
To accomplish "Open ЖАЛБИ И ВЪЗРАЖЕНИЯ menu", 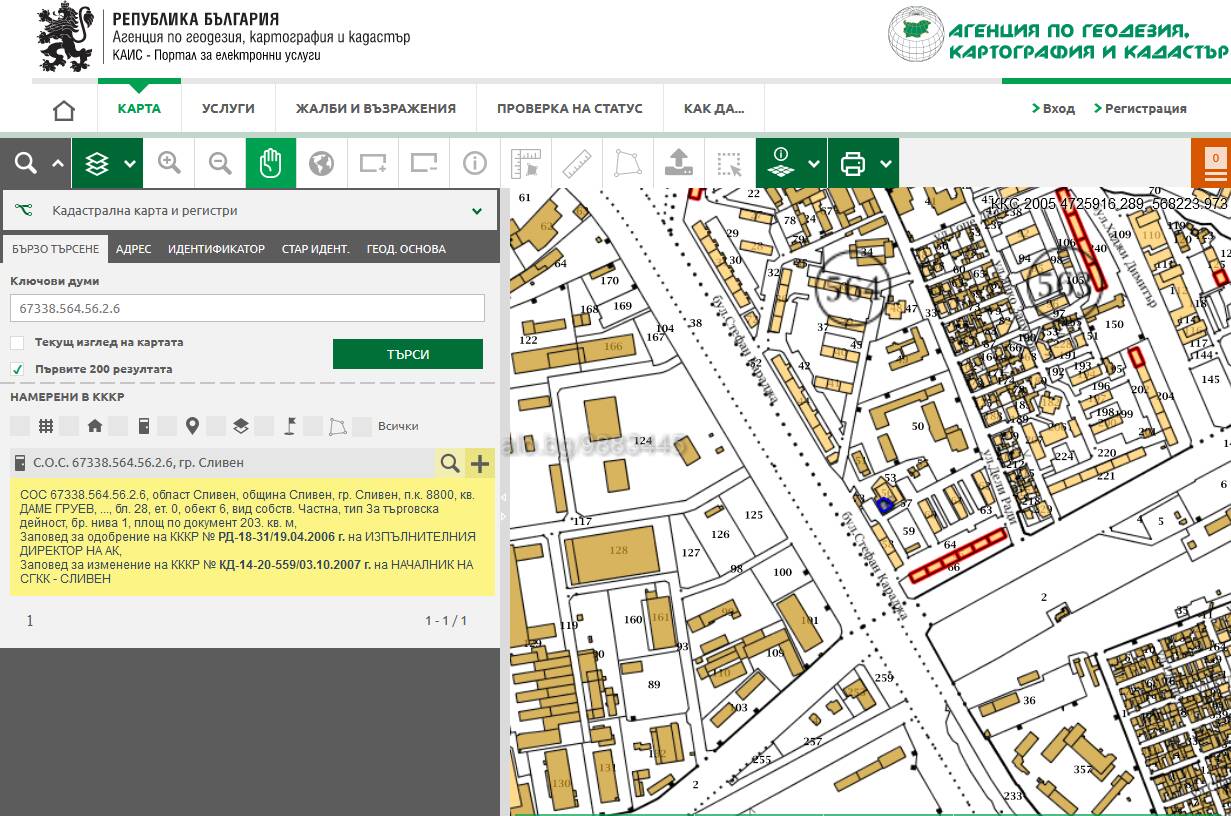I will coord(376,108).
